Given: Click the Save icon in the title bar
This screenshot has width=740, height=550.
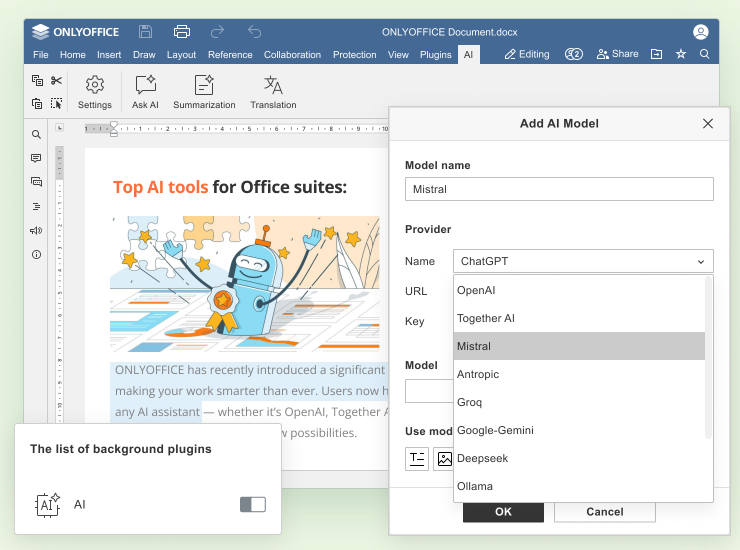Looking at the screenshot, I should (x=145, y=32).
